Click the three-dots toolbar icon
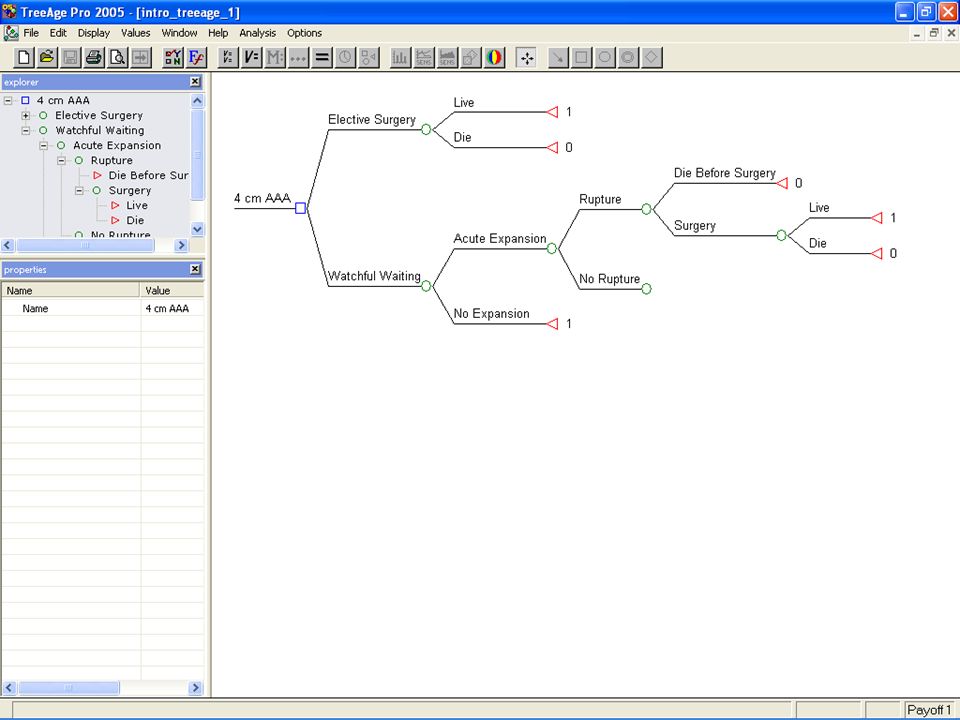This screenshot has width=960, height=720. click(298, 58)
